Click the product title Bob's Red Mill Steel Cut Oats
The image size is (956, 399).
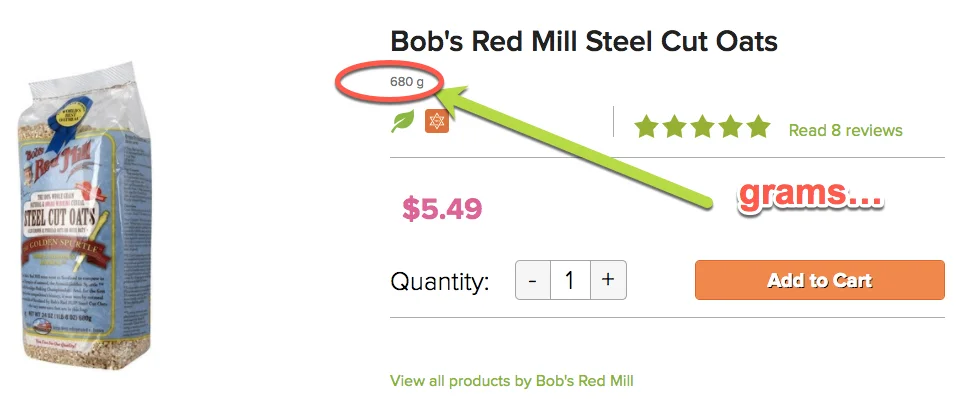click(x=583, y=42)
